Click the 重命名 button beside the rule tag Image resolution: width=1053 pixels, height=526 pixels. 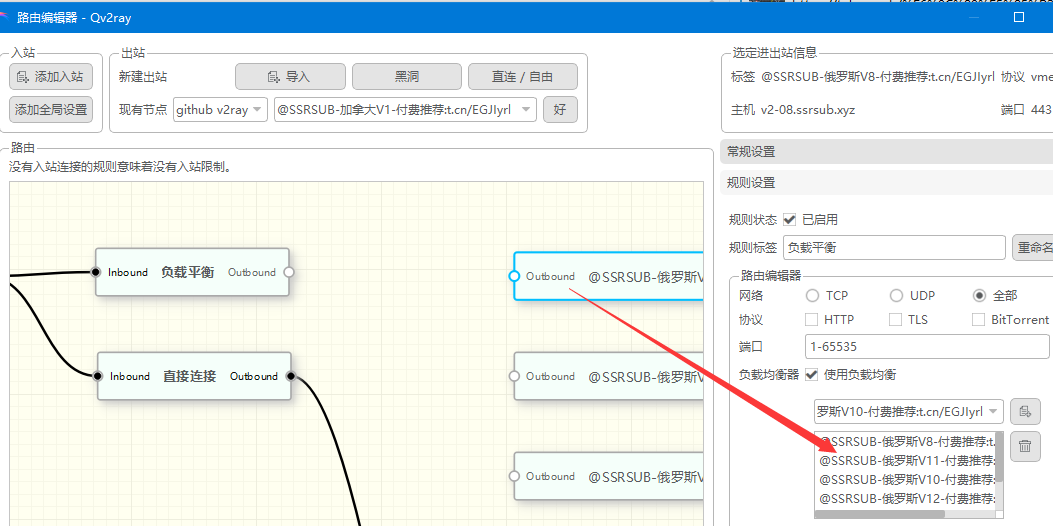1033,248
